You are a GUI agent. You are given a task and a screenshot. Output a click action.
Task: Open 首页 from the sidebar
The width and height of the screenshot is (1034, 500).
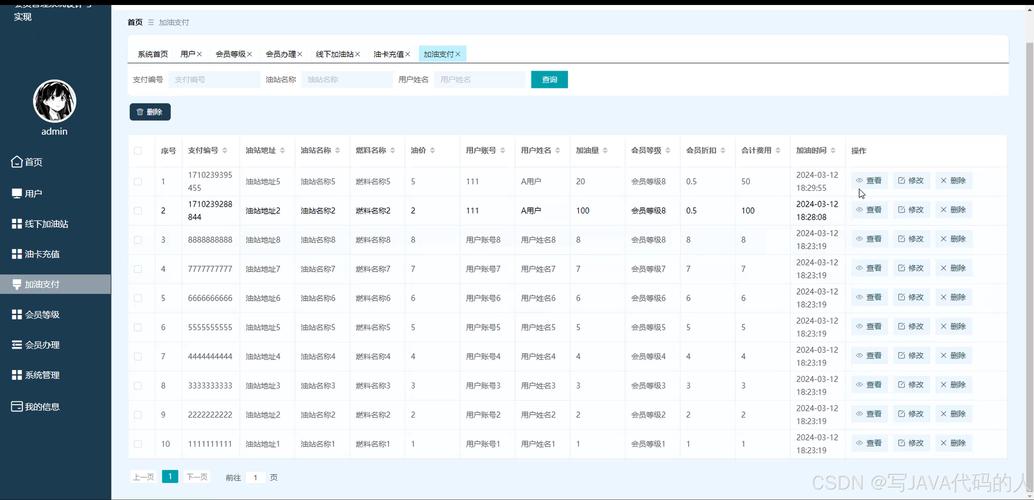(33, 162)
